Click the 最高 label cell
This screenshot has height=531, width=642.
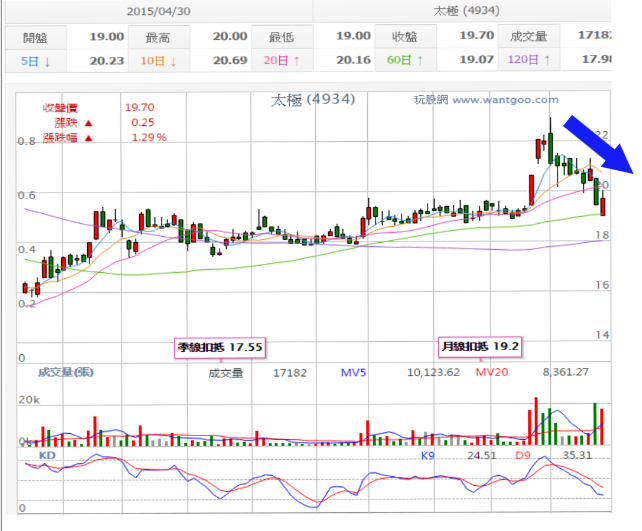158,38
